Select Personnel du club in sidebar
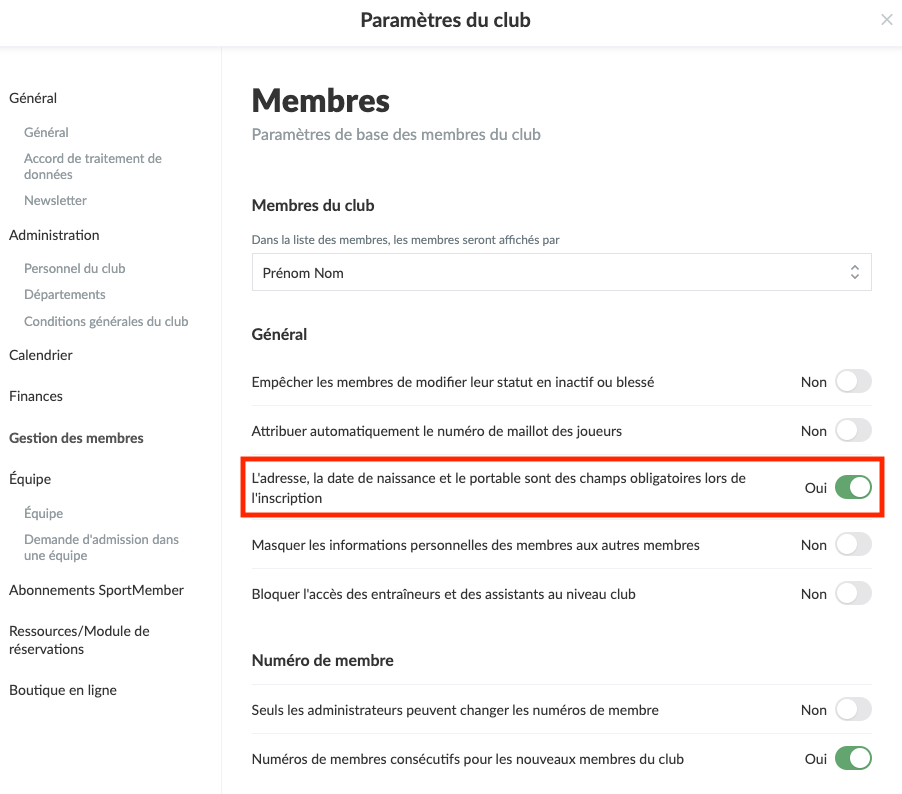Viewport: 902px width, 794px height. (x=74, y=268)
